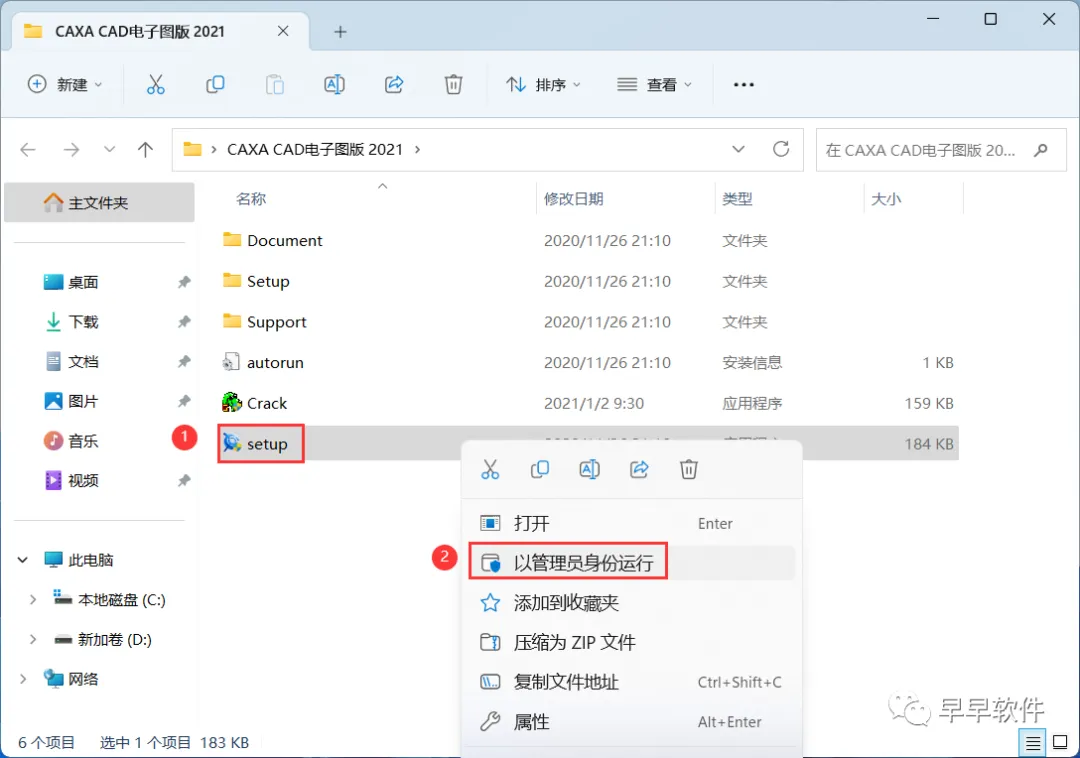Viewport: 1080px width, 758px height.
Task: Collapse the 此电脑 tree node
Action: (23, 560)
